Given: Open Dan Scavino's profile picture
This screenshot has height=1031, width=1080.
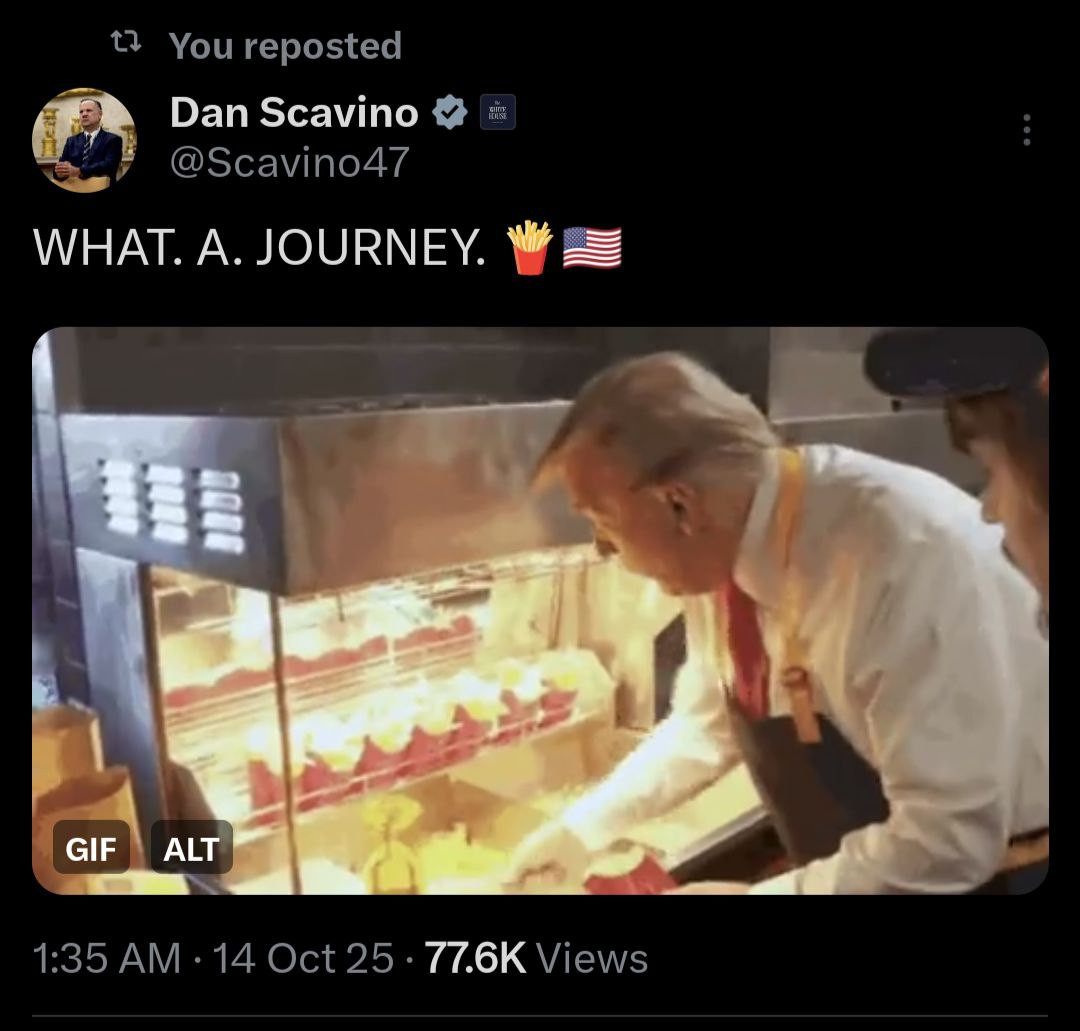Looking at the screenshot, I should (84, 140).
